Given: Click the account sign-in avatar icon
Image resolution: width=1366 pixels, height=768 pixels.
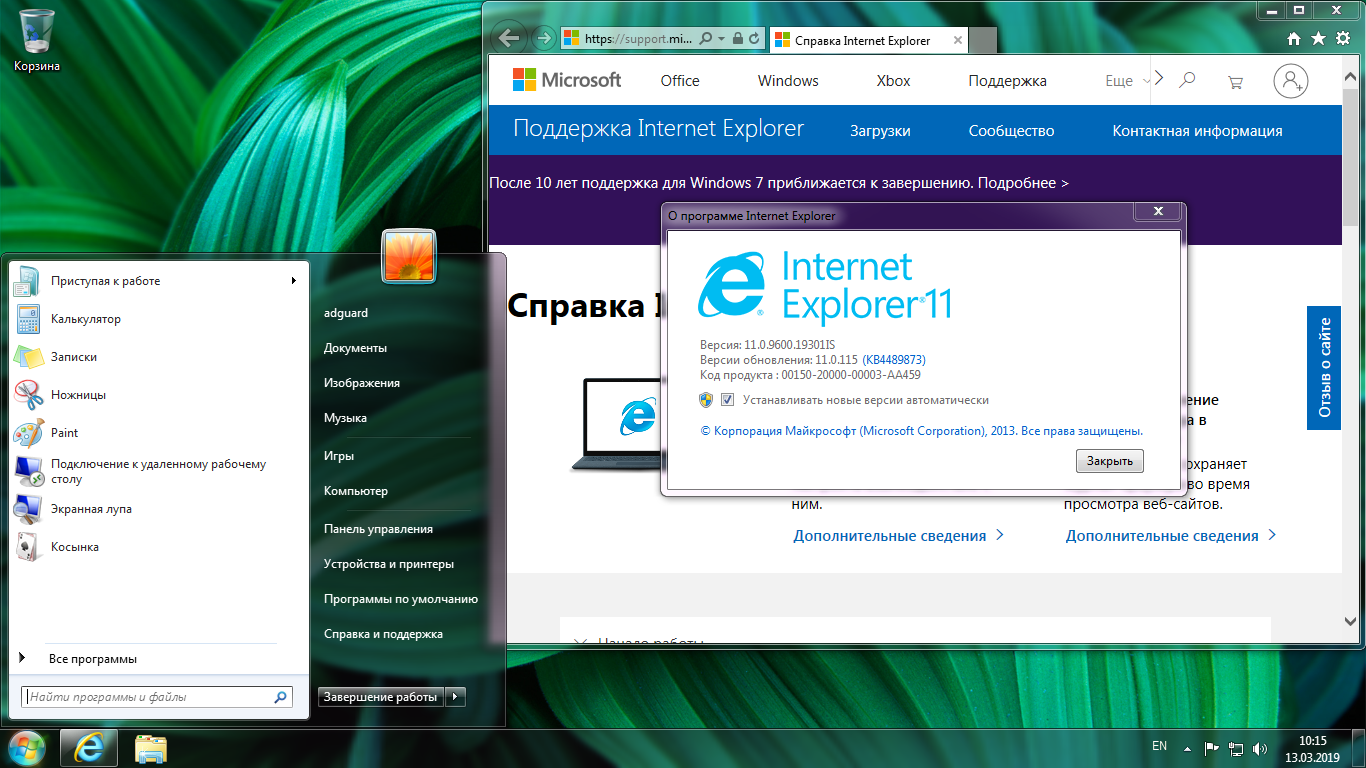Looking at the screenshot, I should click(1291, 81).
